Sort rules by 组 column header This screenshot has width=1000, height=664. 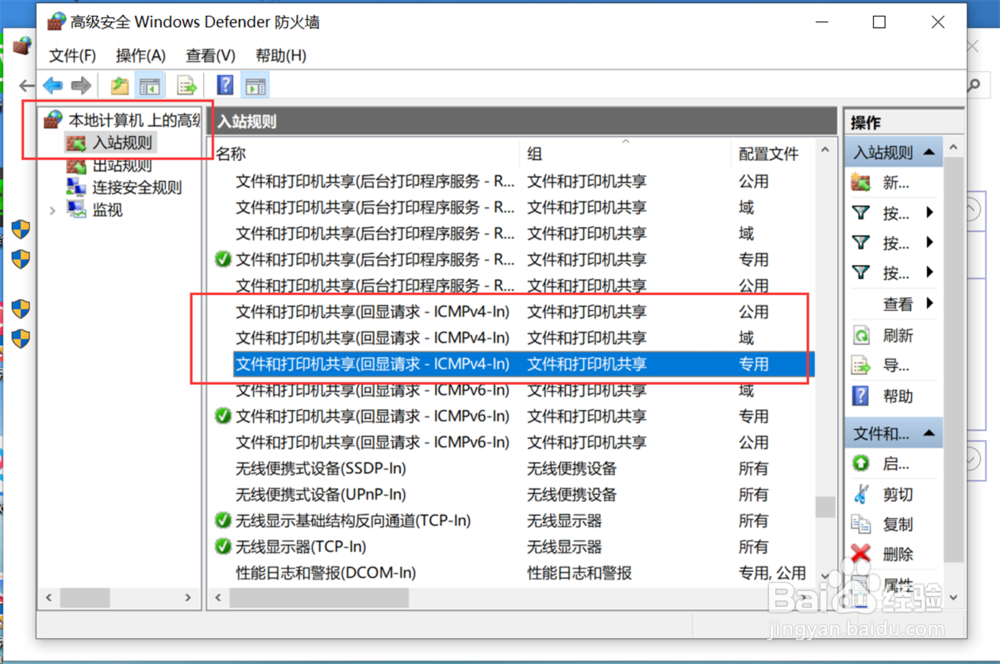tap(625, 154)
